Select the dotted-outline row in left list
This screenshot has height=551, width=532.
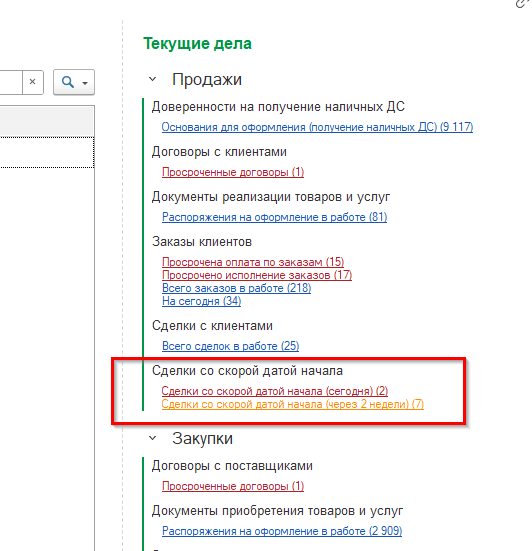[x=47, y=152]
